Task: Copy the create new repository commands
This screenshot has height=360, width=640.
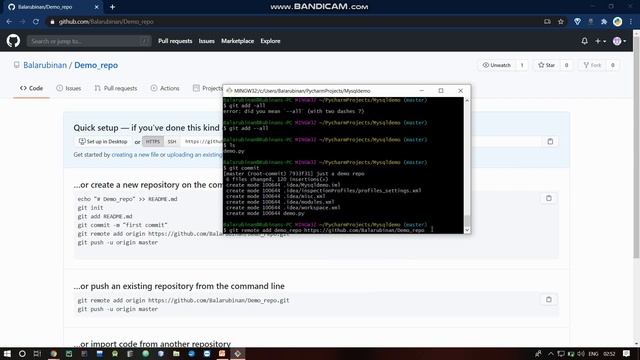Action: (x=549, y=198)
